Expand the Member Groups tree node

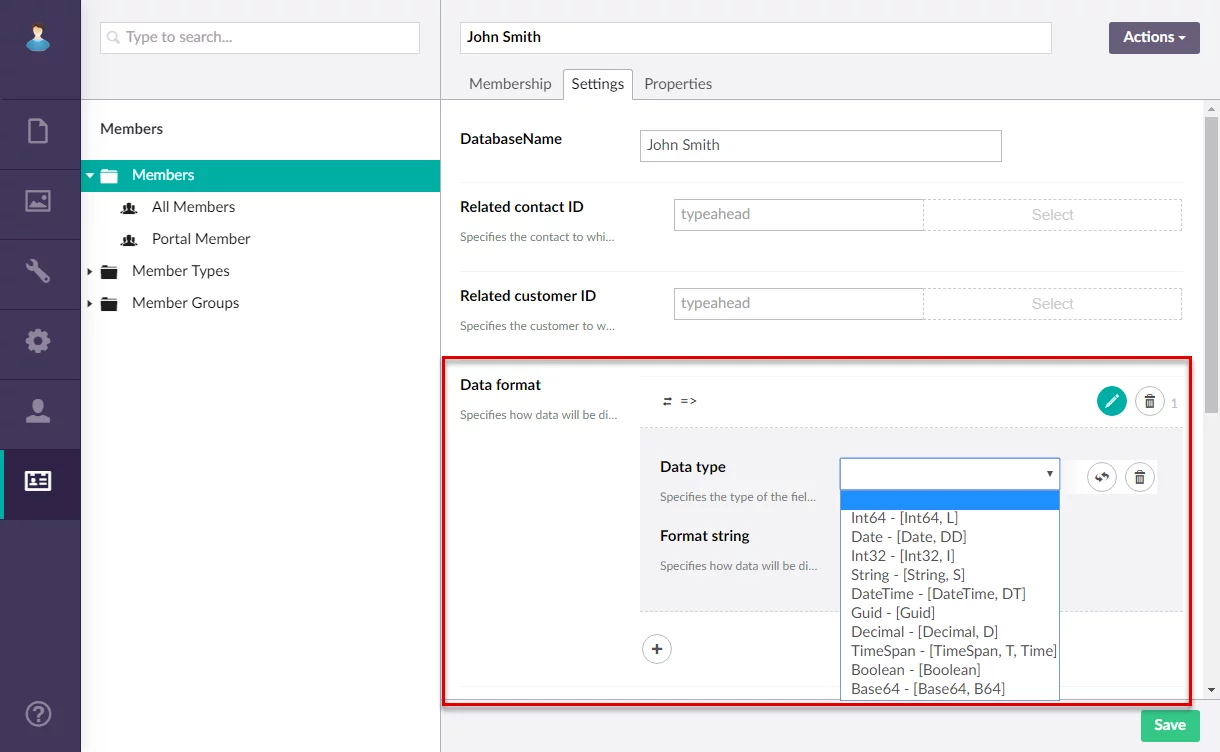[x=90, y=303]
